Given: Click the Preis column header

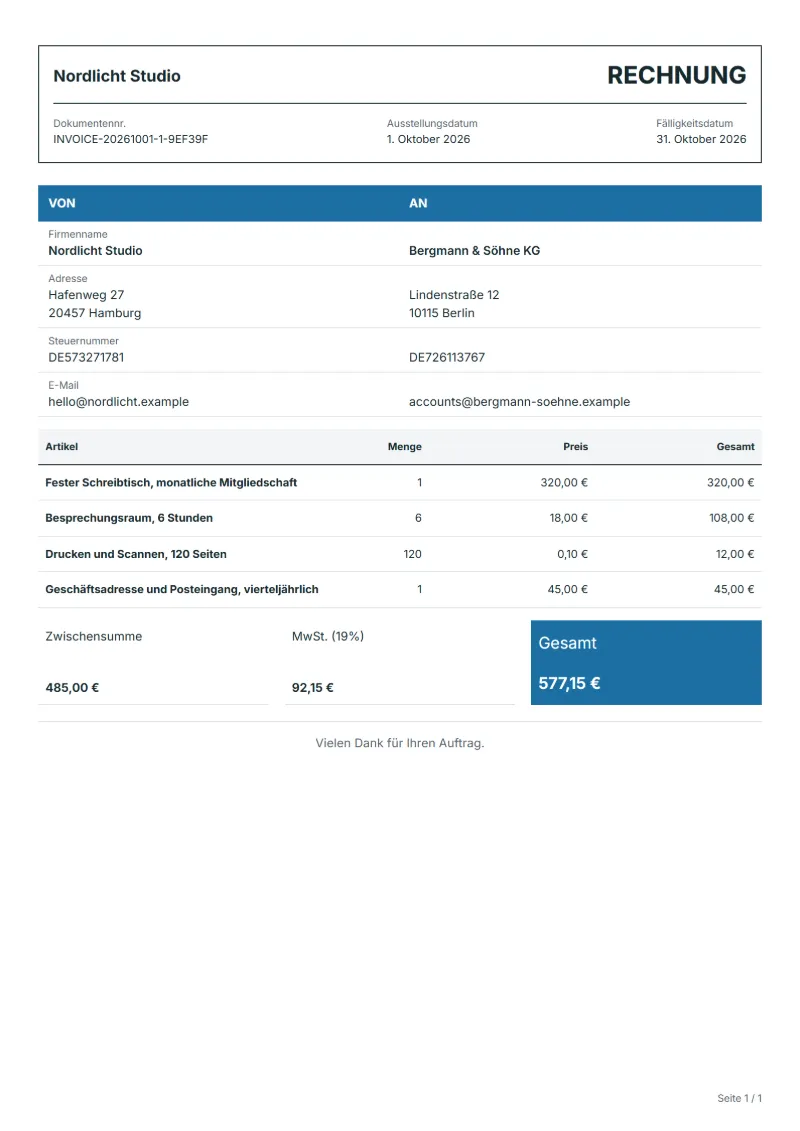Looking at the screenshot, I should pos(576,446).
